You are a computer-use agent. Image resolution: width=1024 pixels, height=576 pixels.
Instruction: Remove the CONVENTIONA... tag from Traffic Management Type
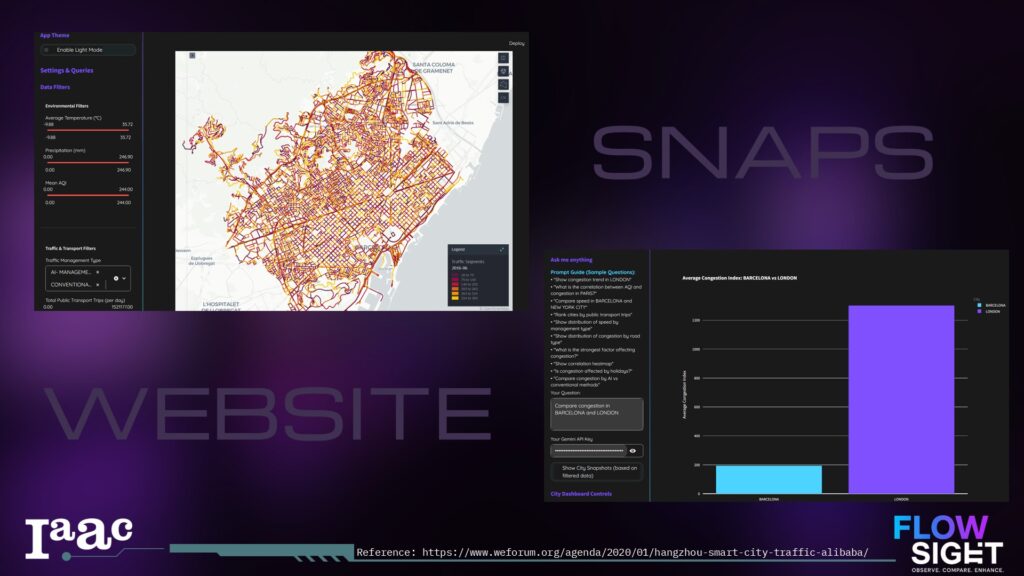coord(97,285)
